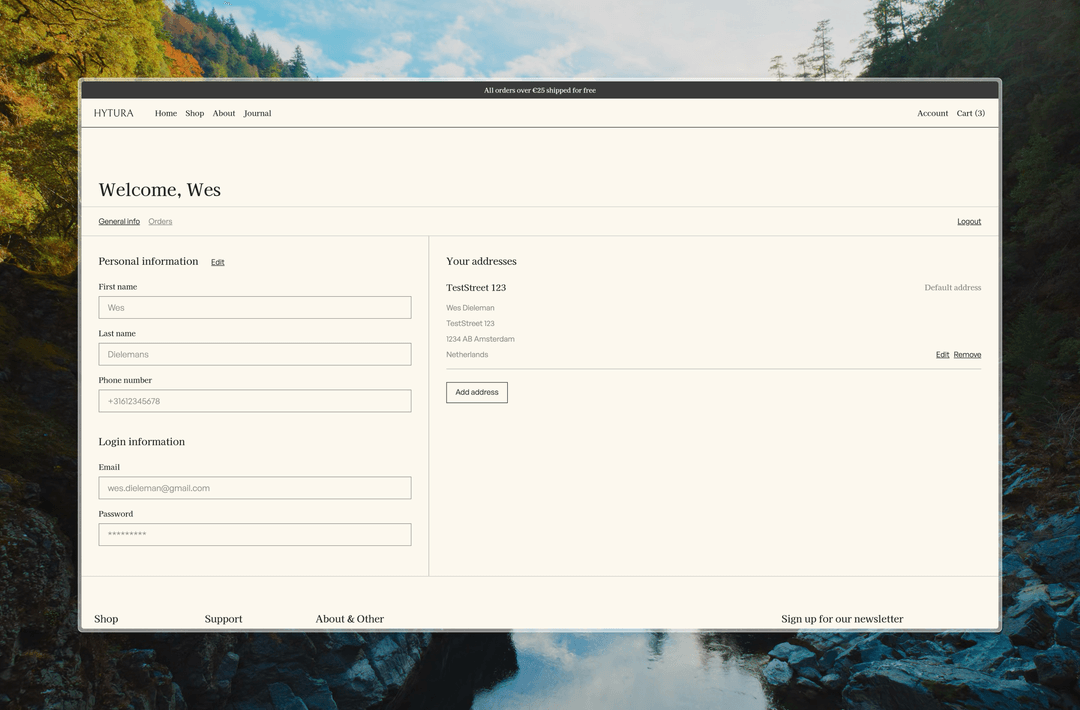1080x710 pixels.
Task: Select the General info tab
Action: 119,221
